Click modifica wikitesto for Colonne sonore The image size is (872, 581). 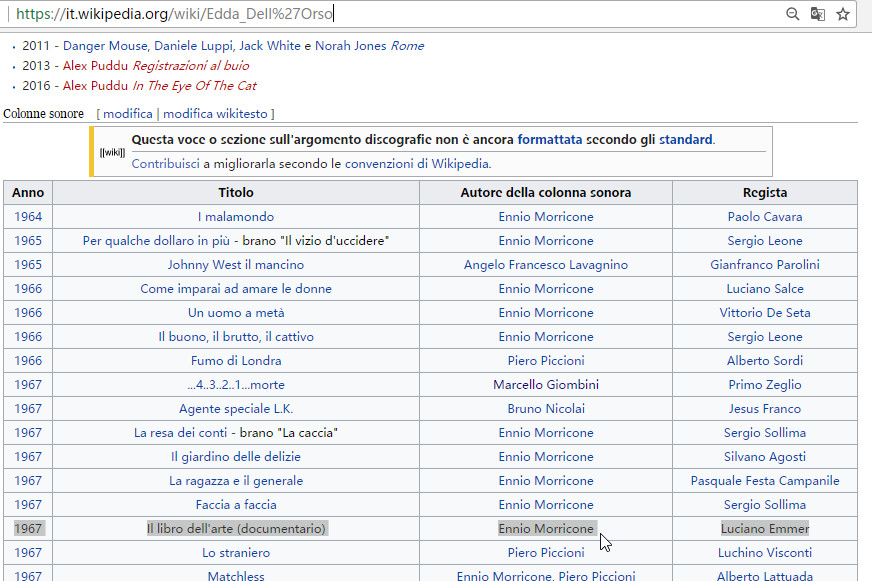pos(215,113)
